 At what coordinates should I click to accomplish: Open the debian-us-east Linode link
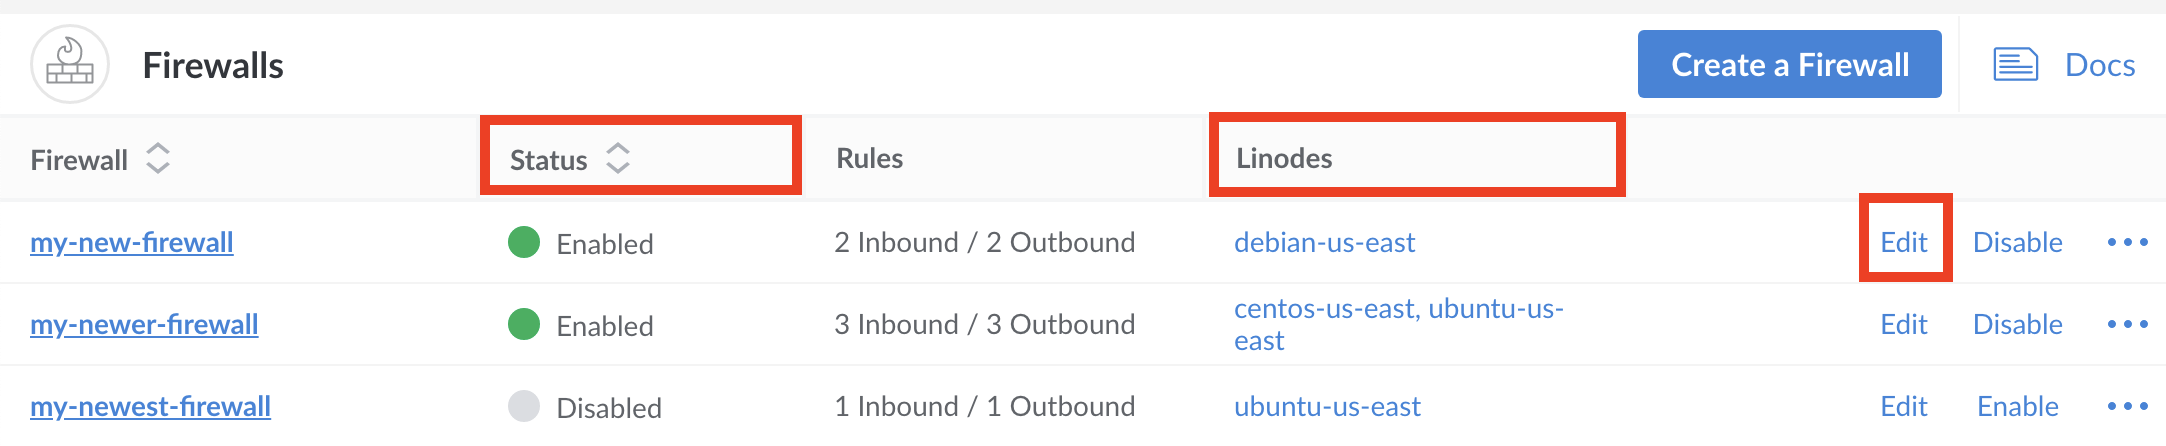[x=1324, y=242]
